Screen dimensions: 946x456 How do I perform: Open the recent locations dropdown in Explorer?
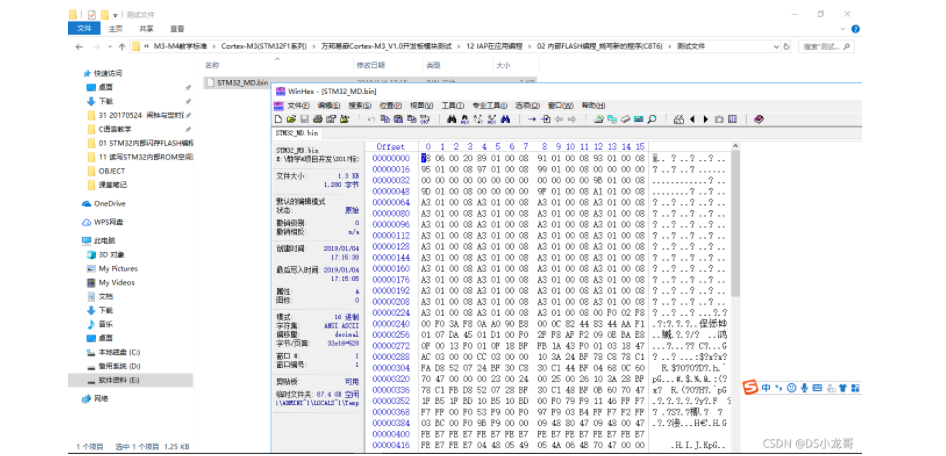pyautogui.click(x=109, y=46)
